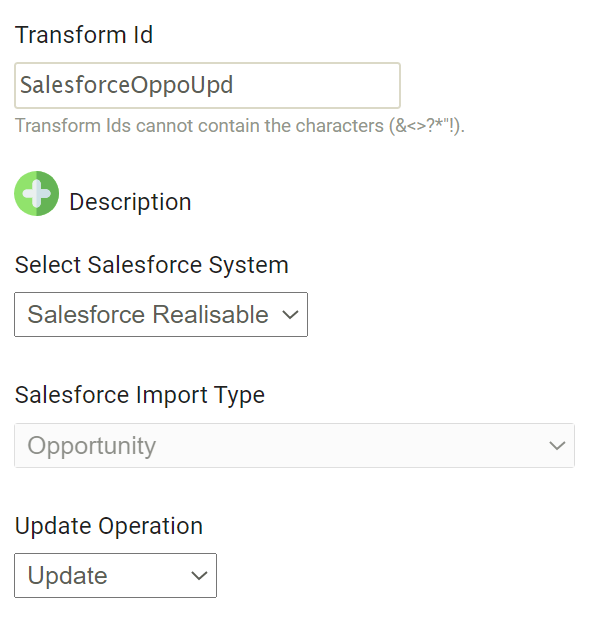Click the Transform Ids character restriction hint

pyautogui.click(x=240, y=126)
